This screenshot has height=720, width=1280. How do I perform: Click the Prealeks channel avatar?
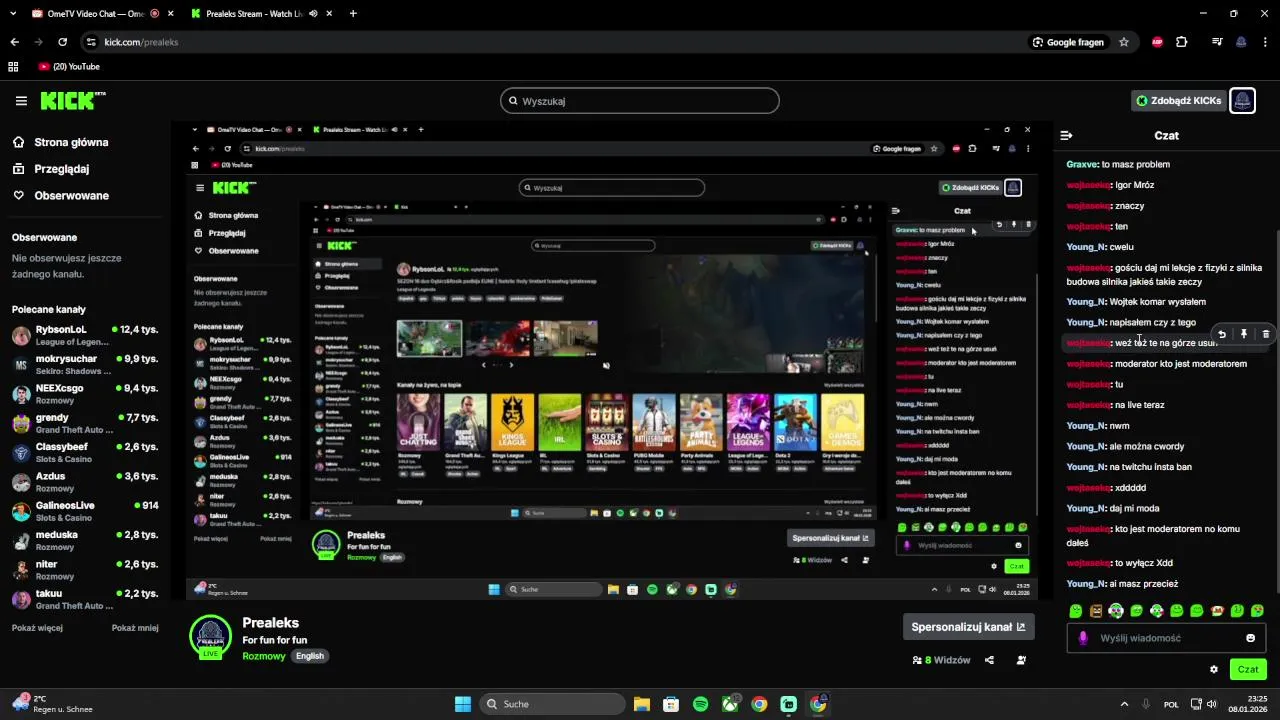coord(210,637)
